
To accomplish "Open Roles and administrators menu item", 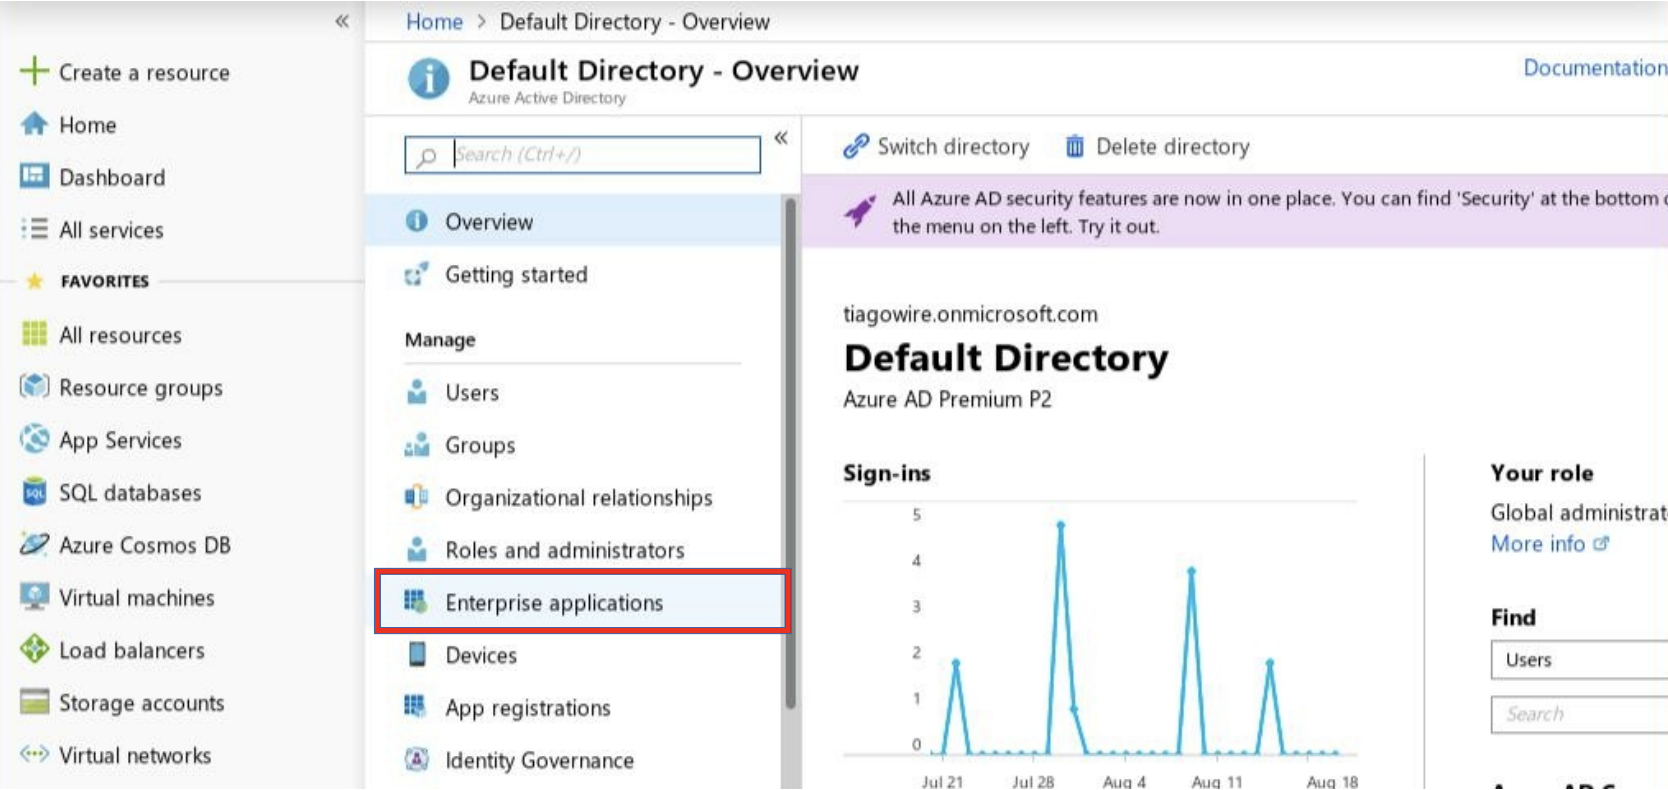I will tap(573, 550).
